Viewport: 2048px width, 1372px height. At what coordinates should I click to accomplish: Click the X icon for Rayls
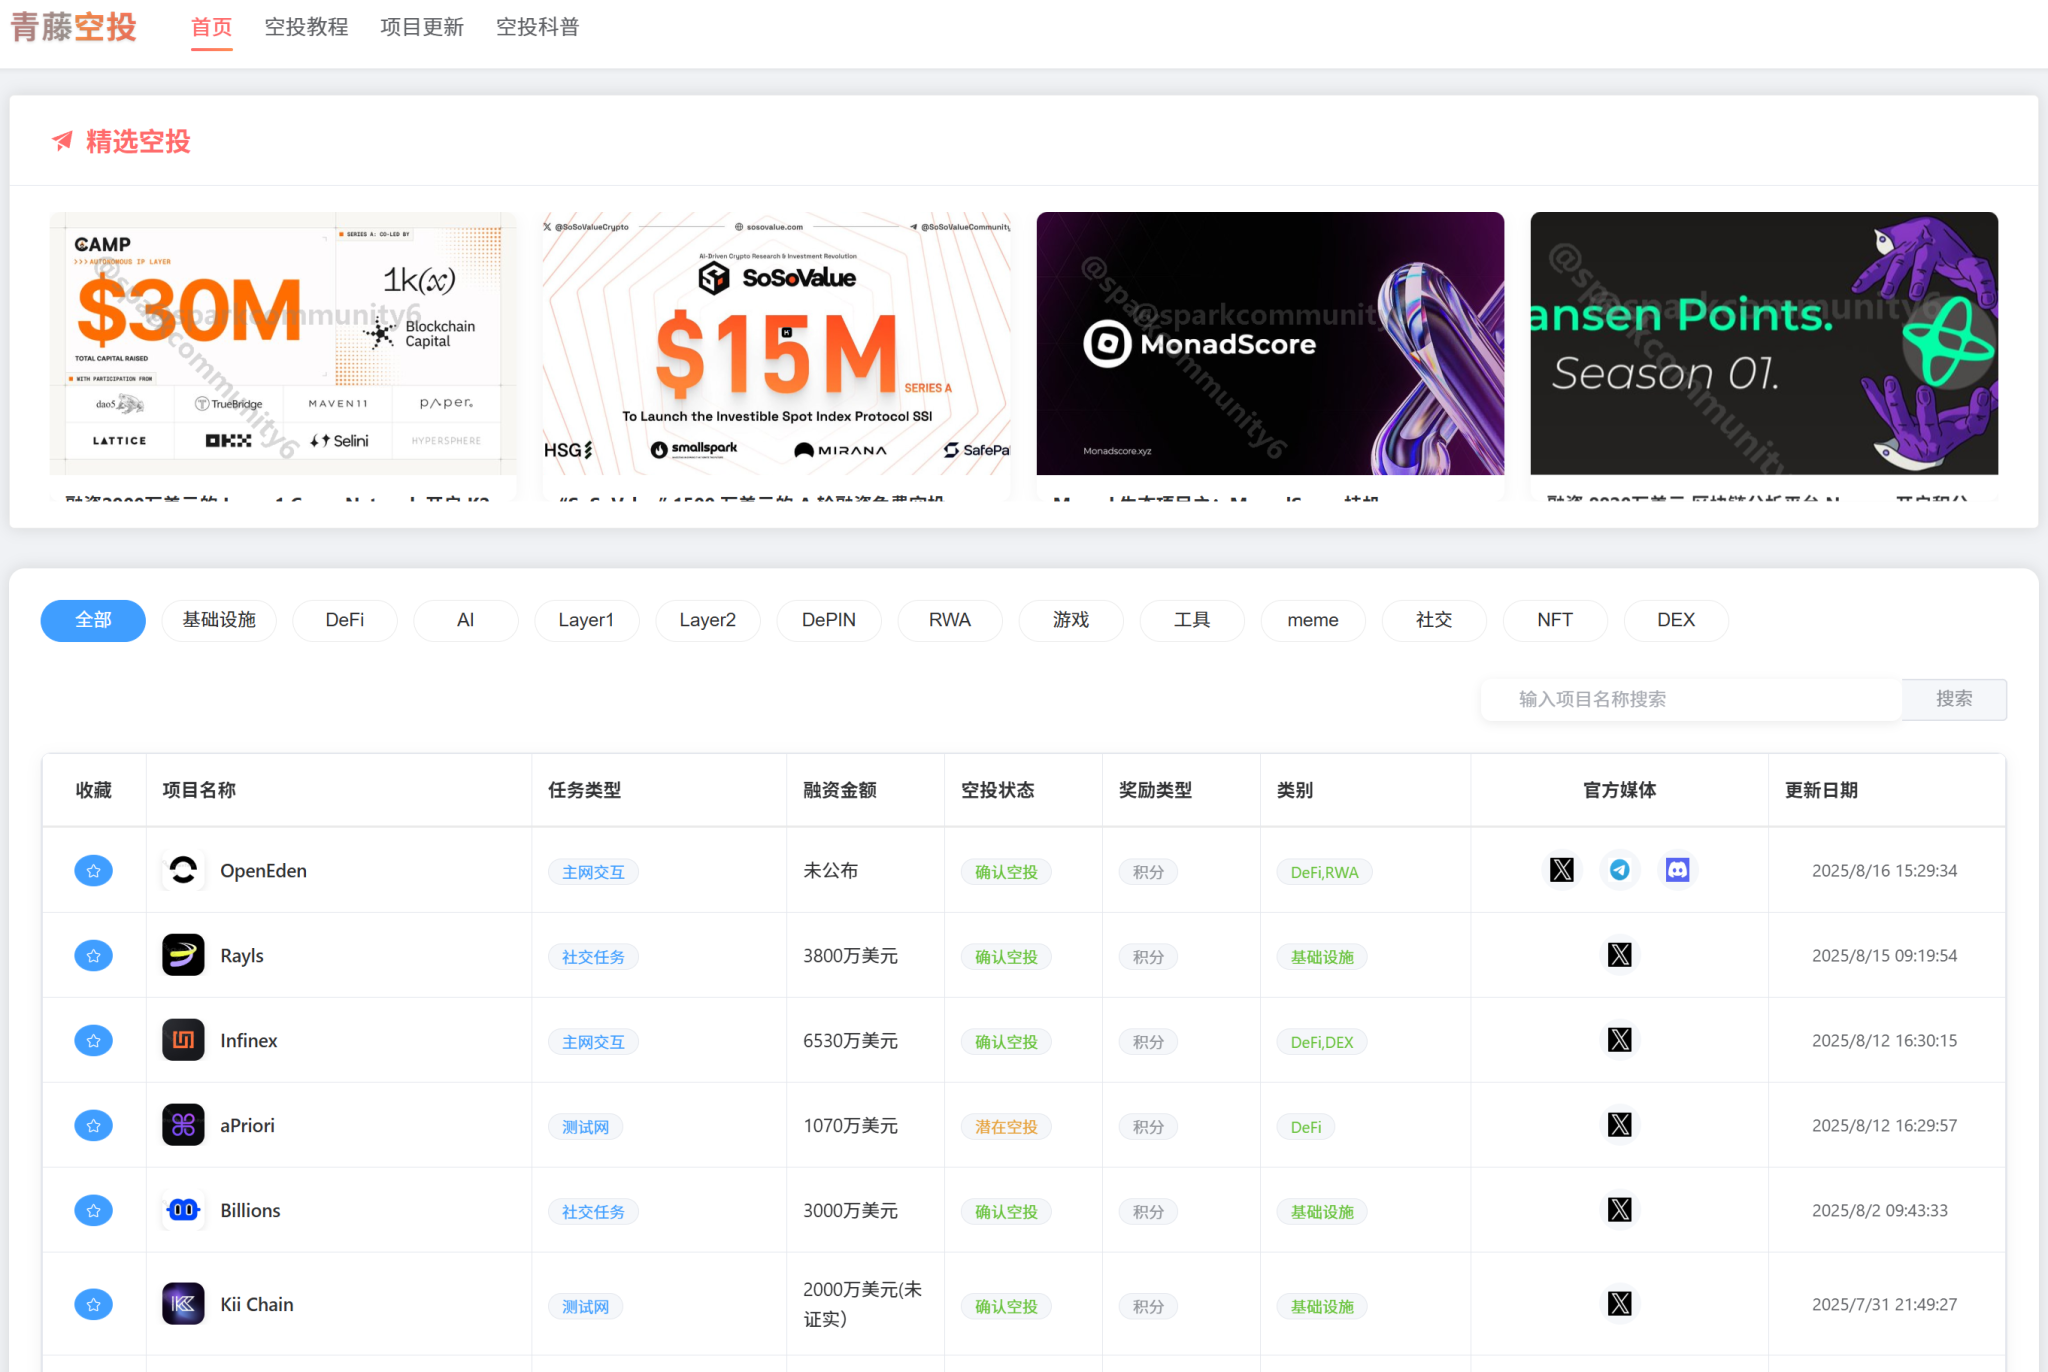pos(1619,955)
